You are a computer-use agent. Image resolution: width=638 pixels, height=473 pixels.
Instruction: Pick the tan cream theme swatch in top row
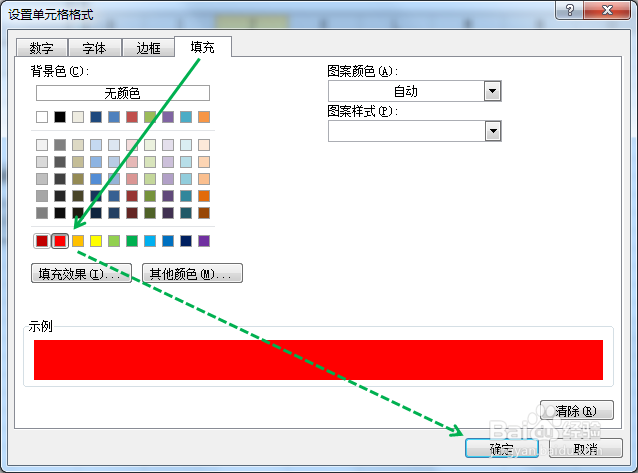(78, 117)
